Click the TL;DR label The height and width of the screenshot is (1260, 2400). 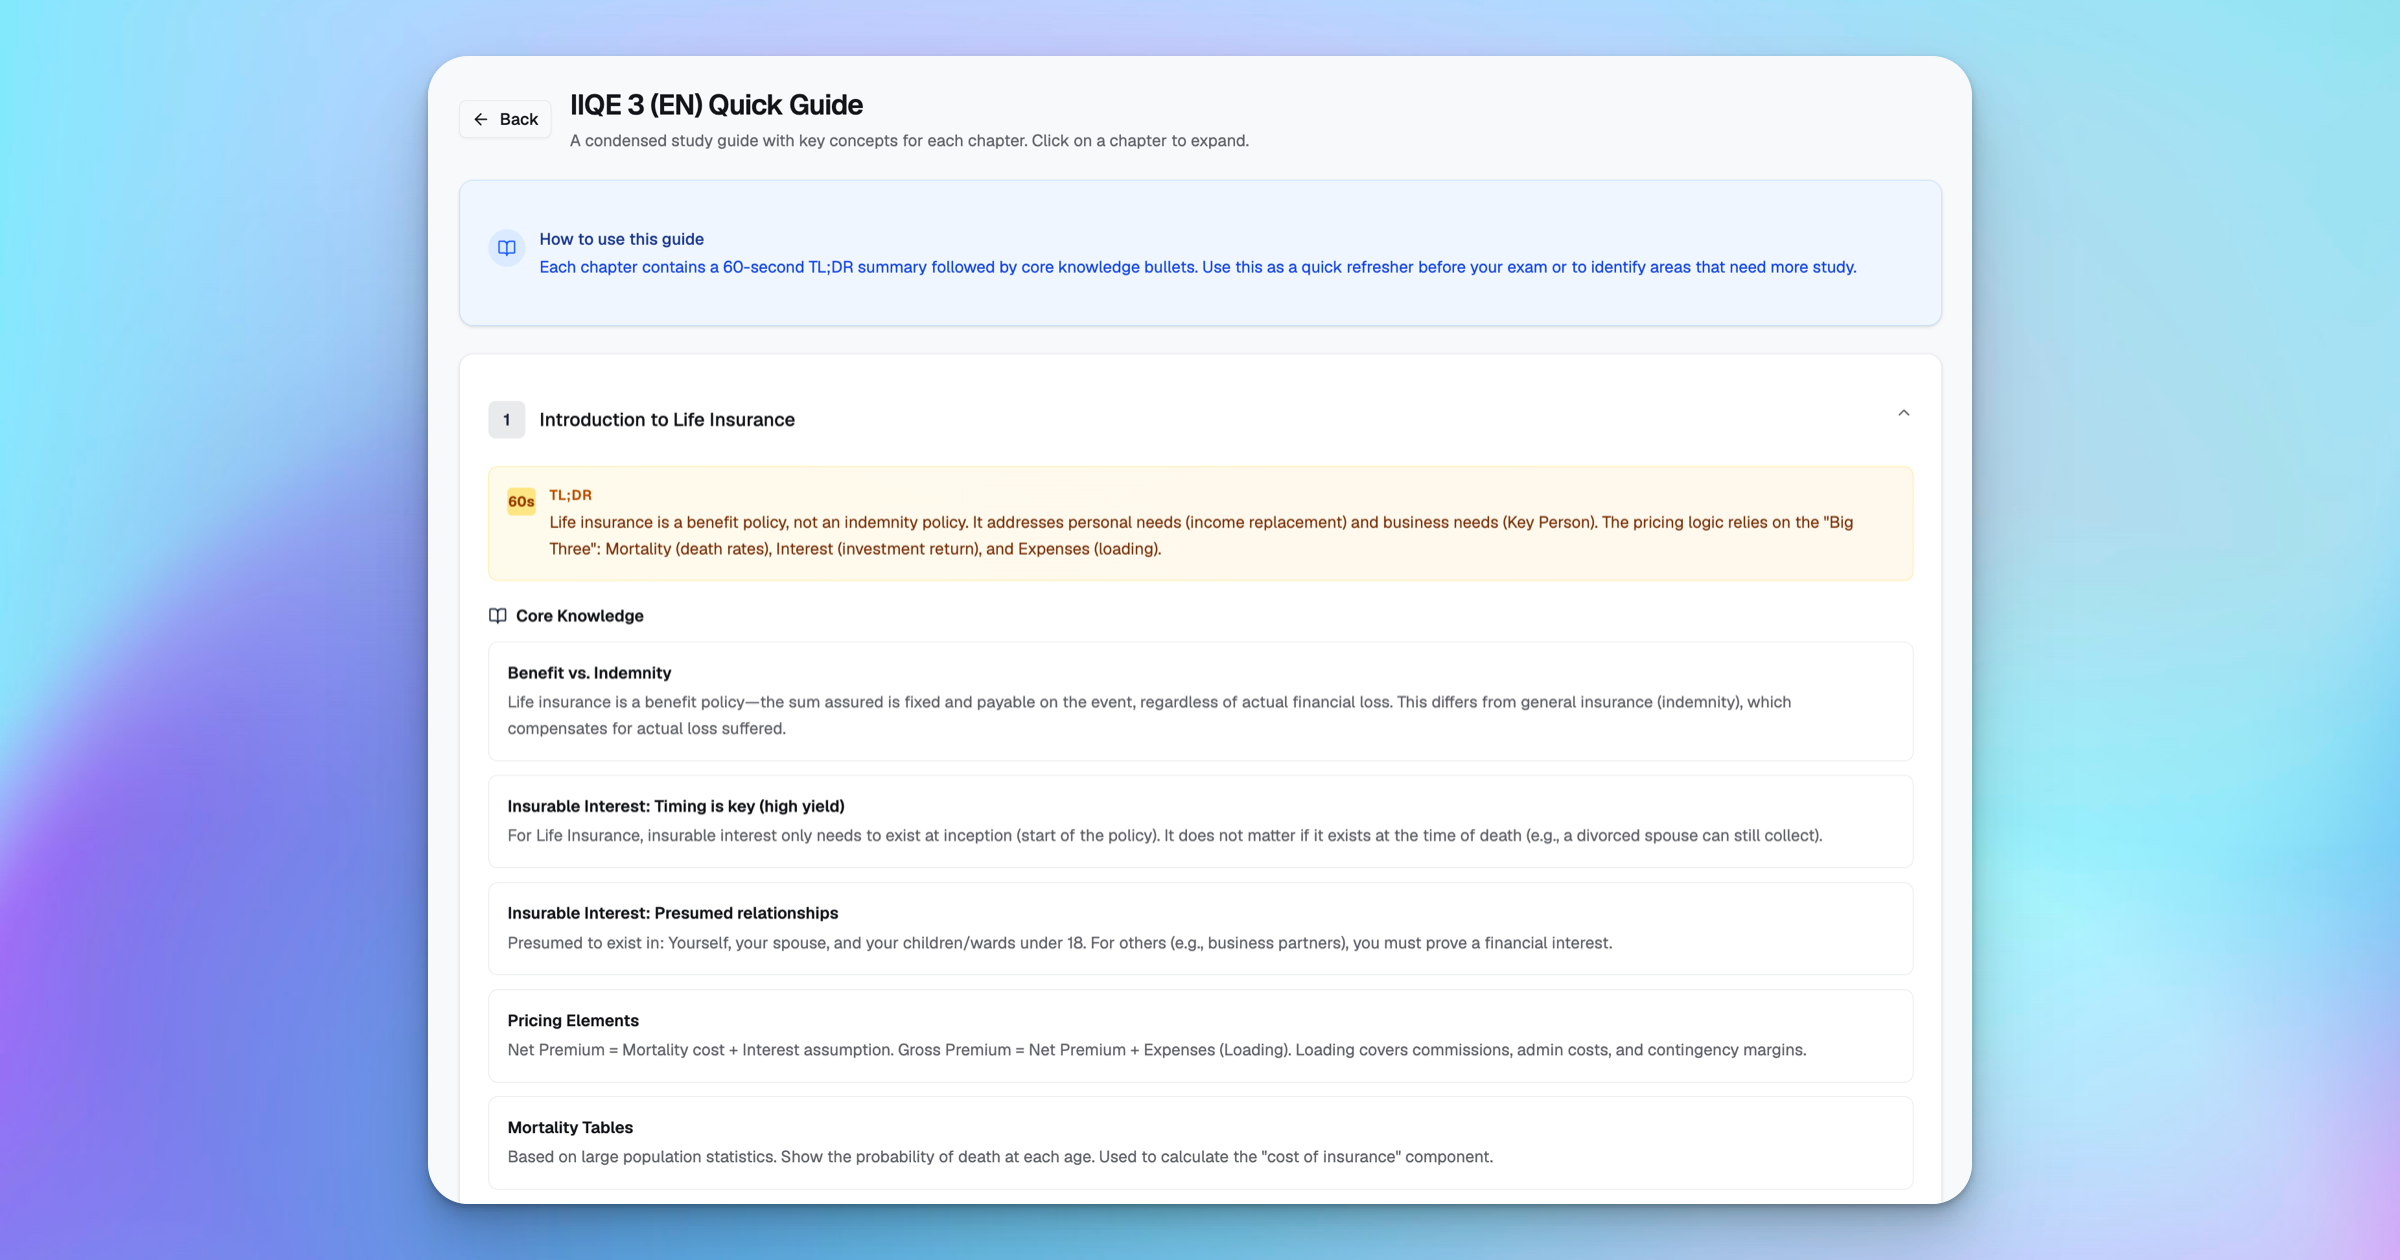click(570, 495)
